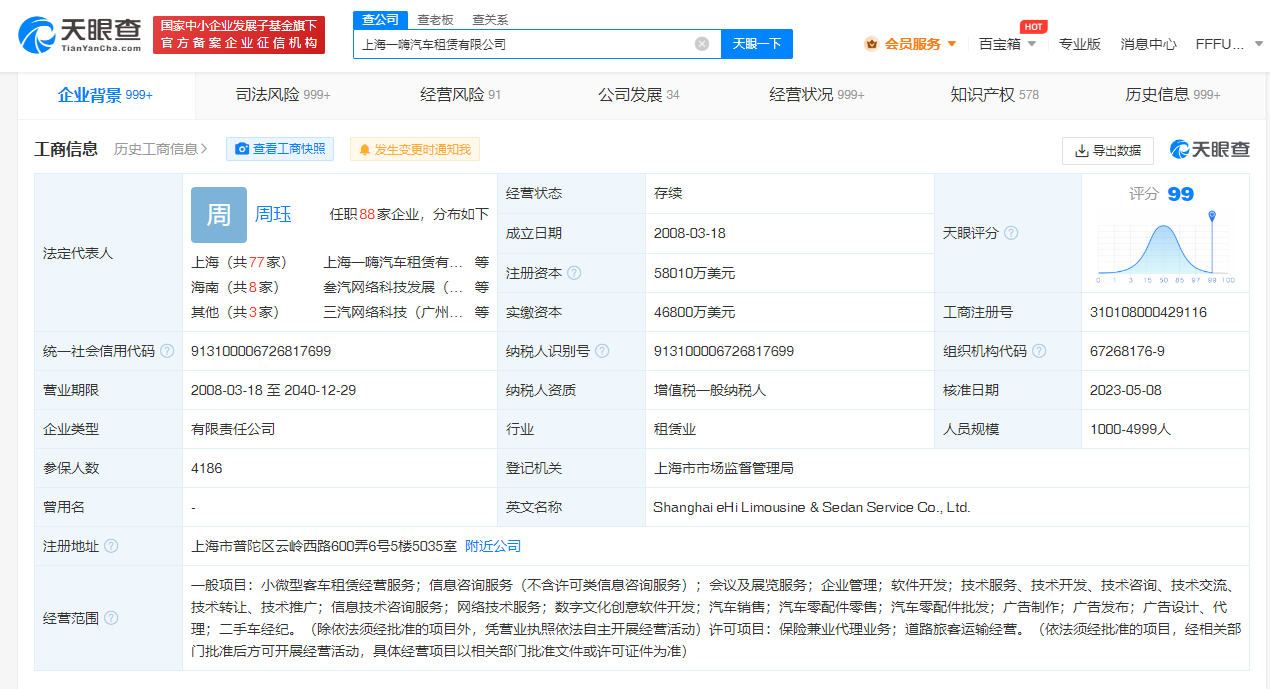The height and width of the screenshot is (689, 1270).
Task: Expand the 百宝箱 dropdown
Action: point(1006,44)
